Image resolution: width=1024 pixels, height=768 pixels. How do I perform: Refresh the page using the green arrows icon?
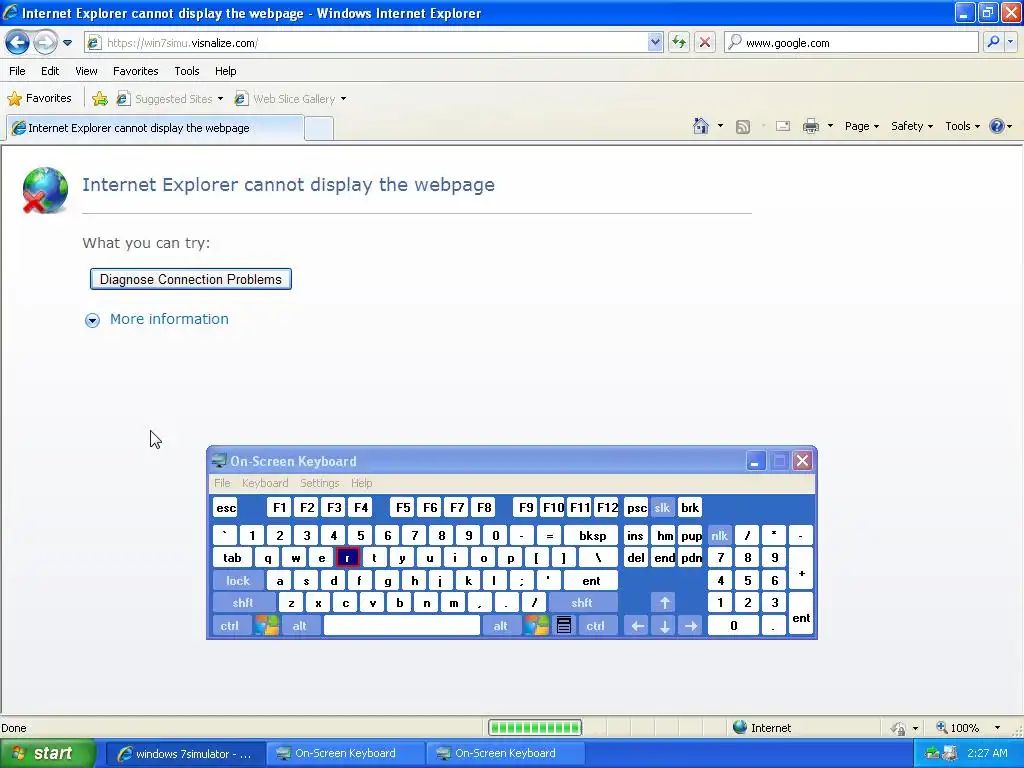[679, 42]
